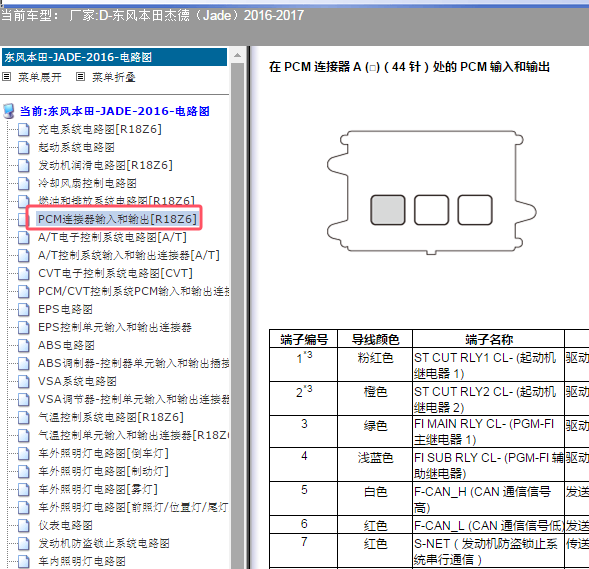Screen dimensions: 589x569
Task: Open CVT电子控制系统电路图[CVT] entry
Action: click(115, 273)
